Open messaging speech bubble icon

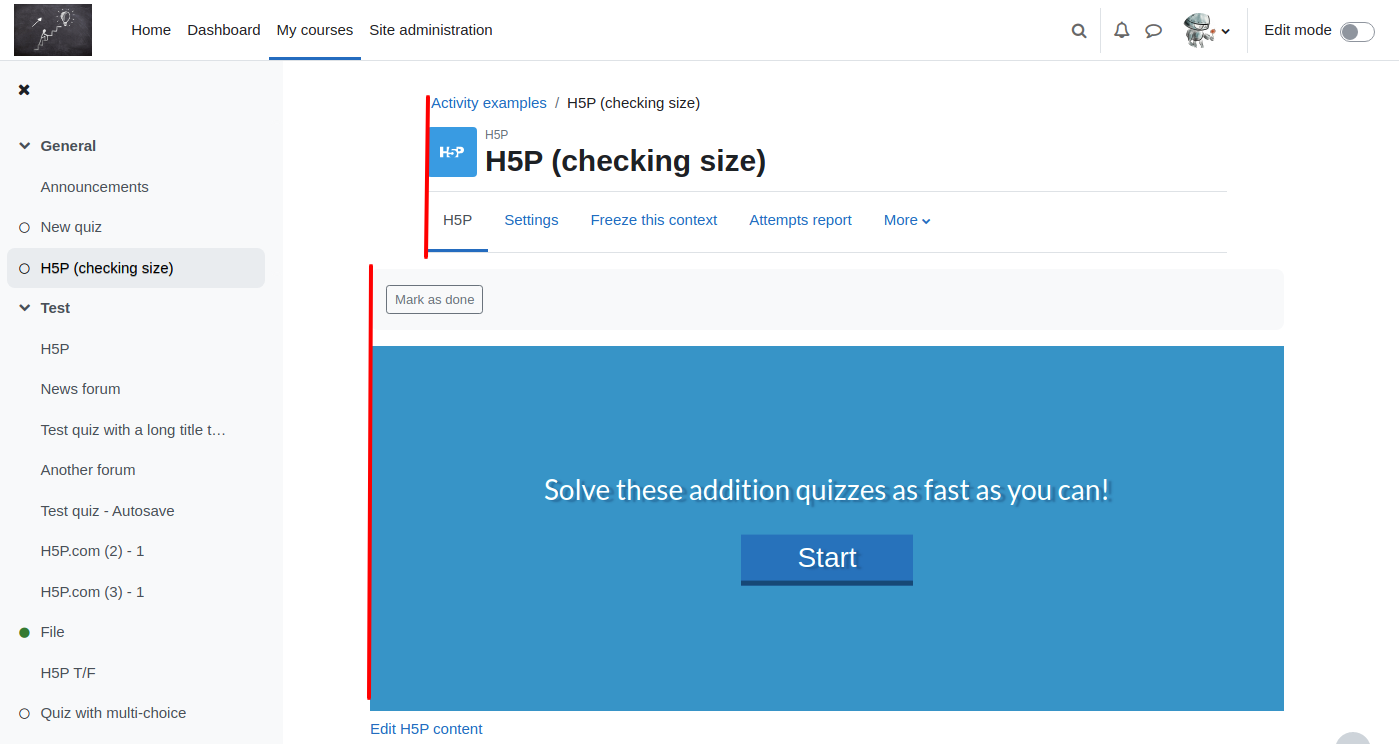(x=1153, y=30)
